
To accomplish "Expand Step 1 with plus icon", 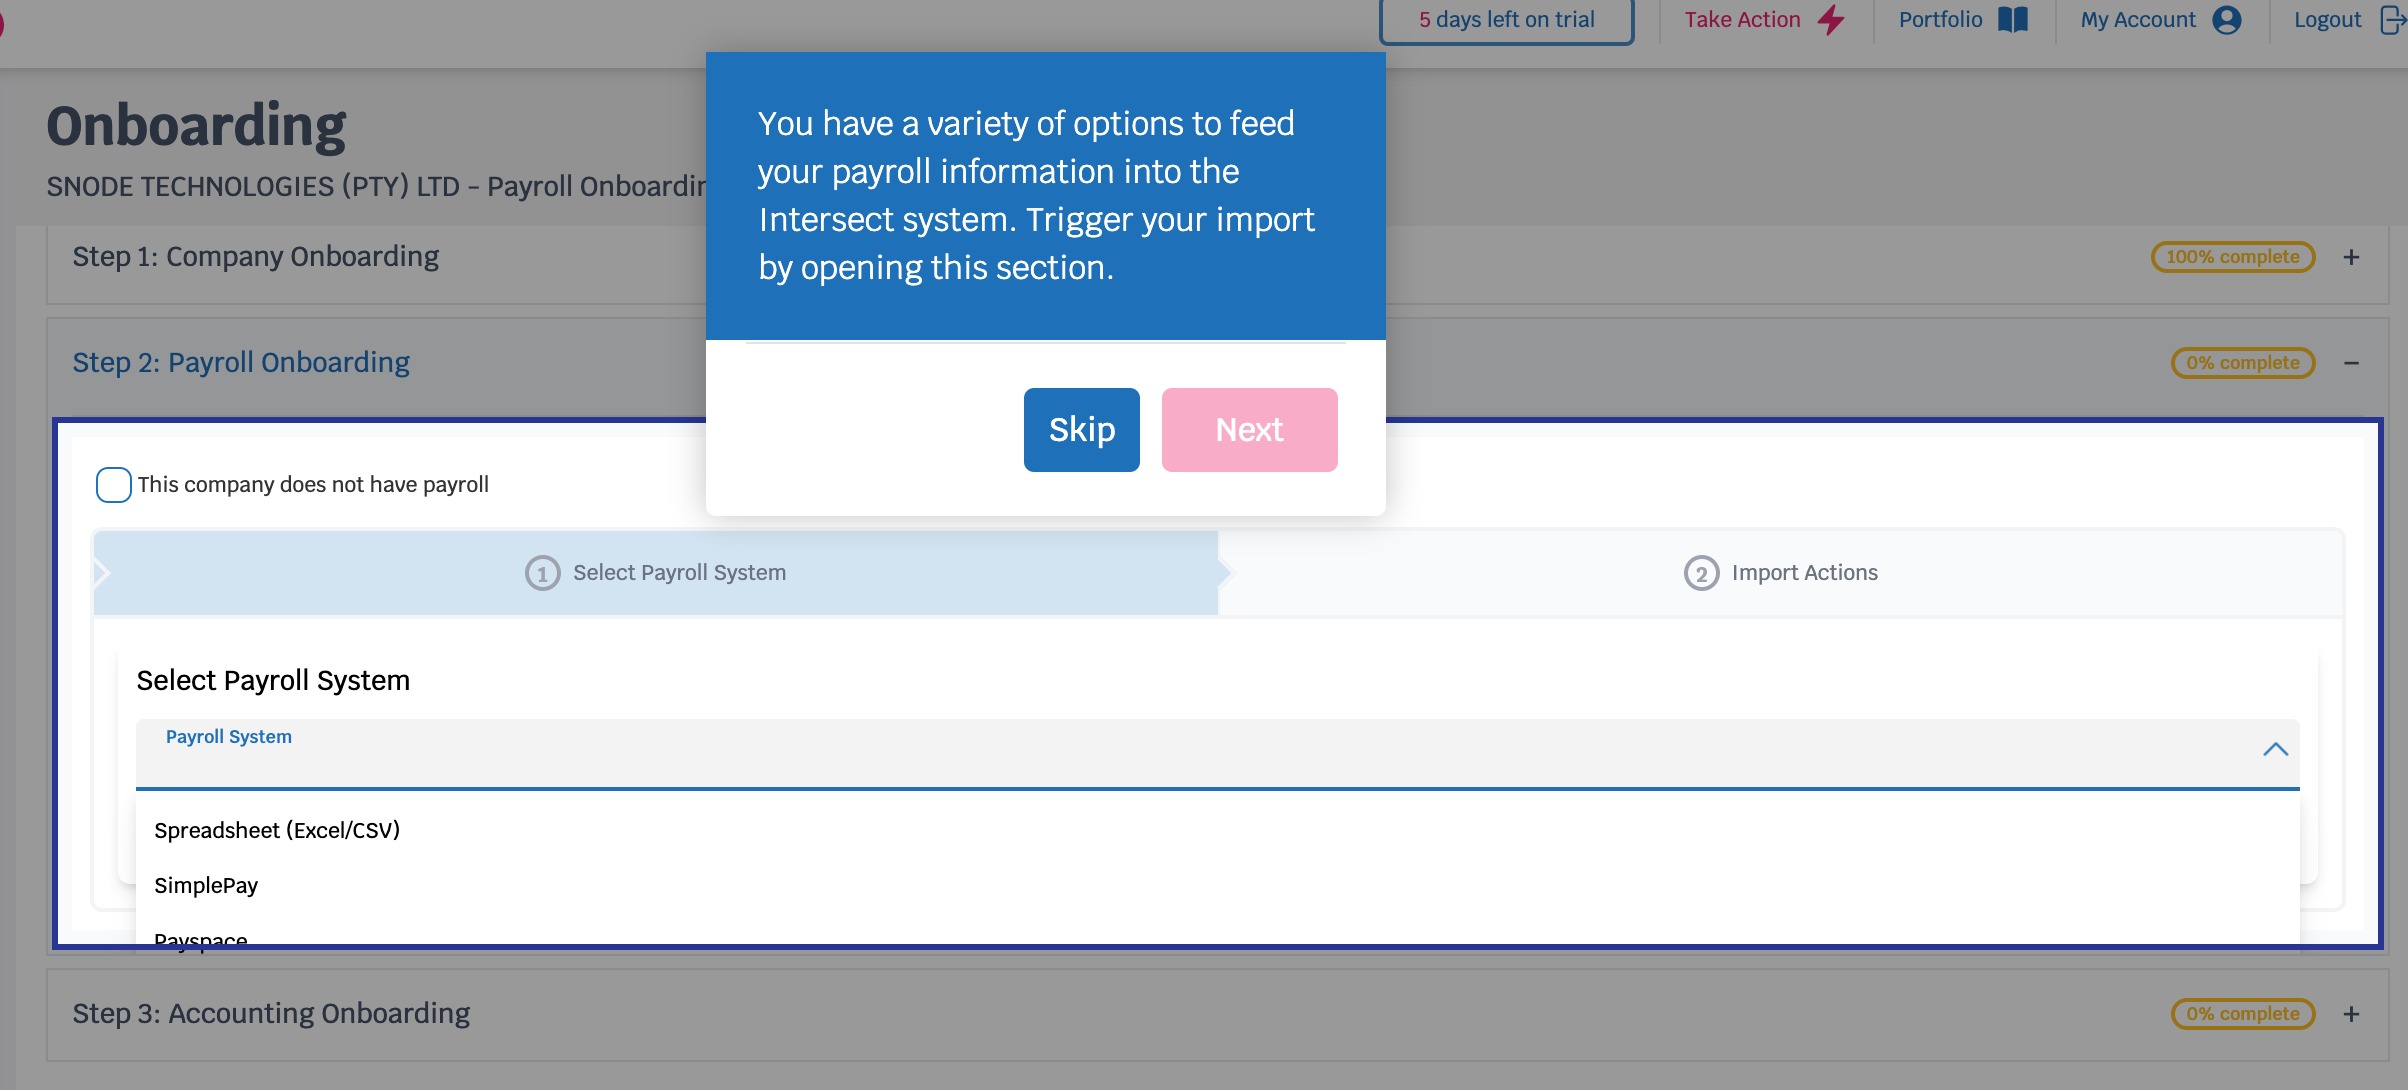I will pos(2351,257).
